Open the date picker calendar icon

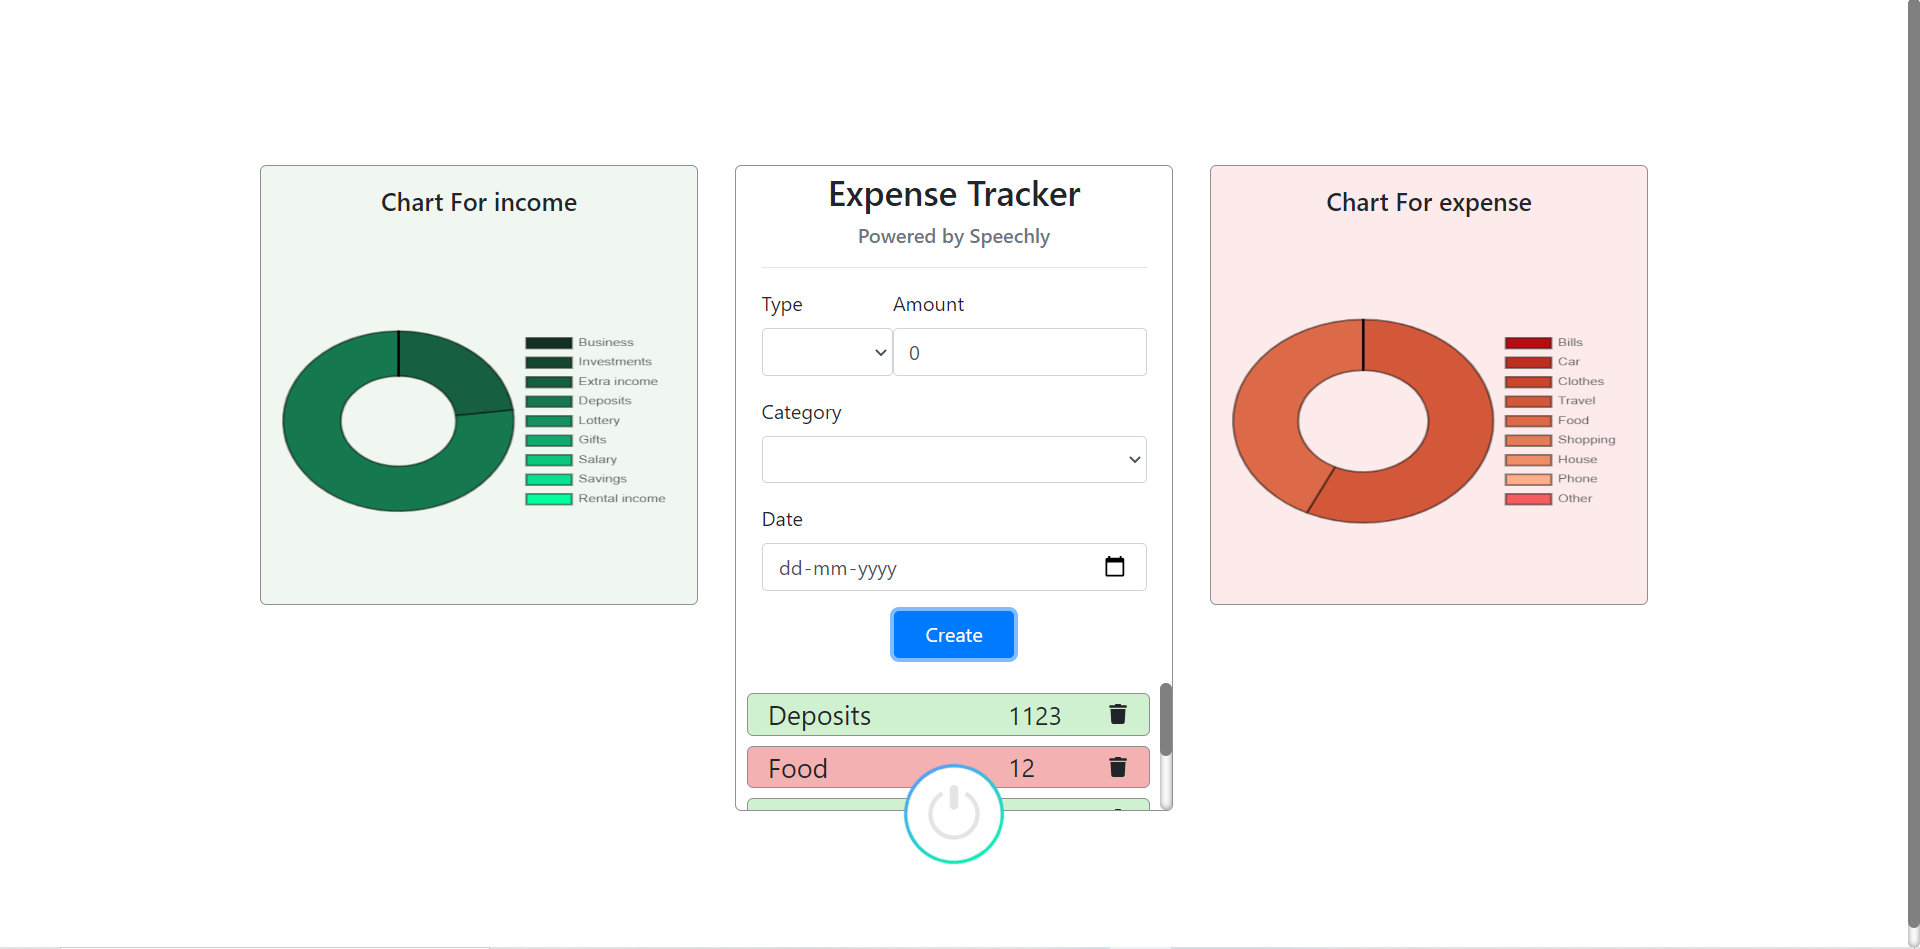point(1114,567)
